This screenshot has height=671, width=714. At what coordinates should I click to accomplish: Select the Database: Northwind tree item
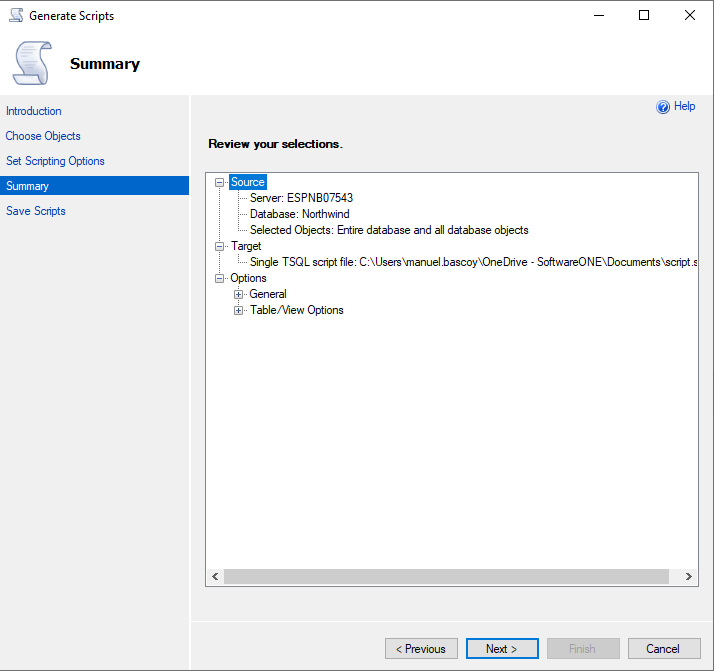(x=299, y=214)
